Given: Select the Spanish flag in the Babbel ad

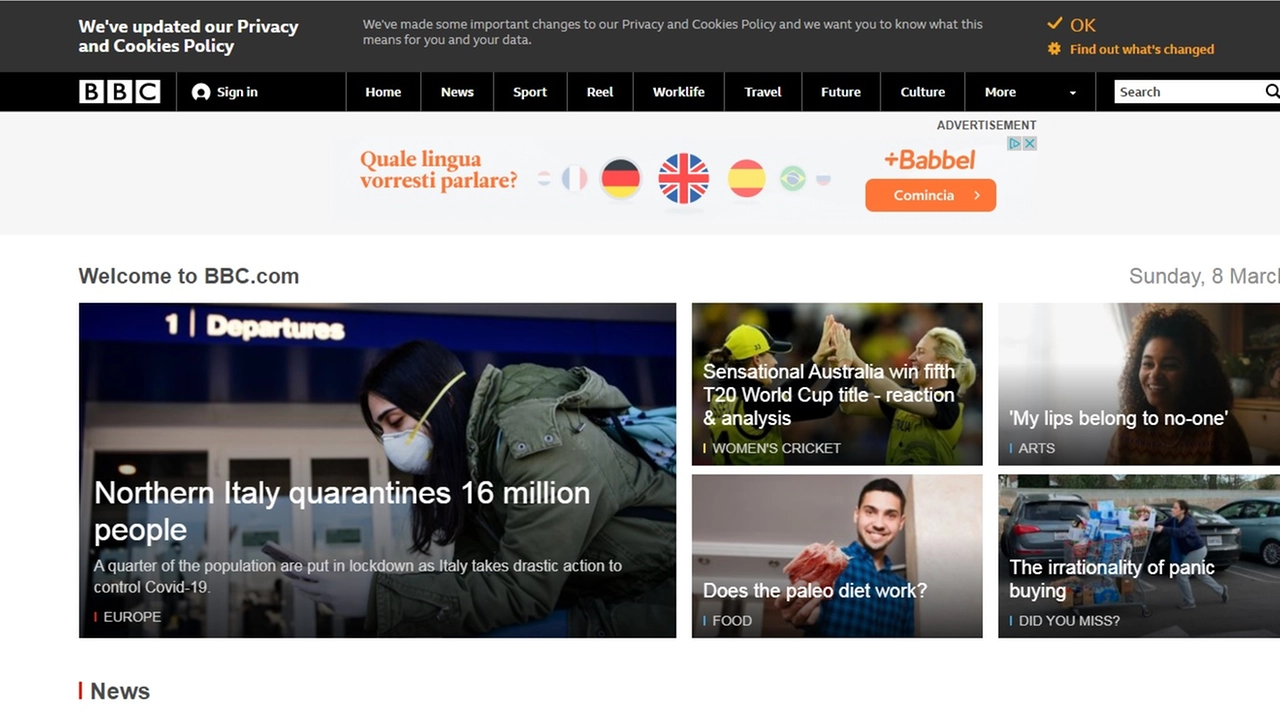Looking at the screenshot, I should pyautogui.click(x=746, y=179).
